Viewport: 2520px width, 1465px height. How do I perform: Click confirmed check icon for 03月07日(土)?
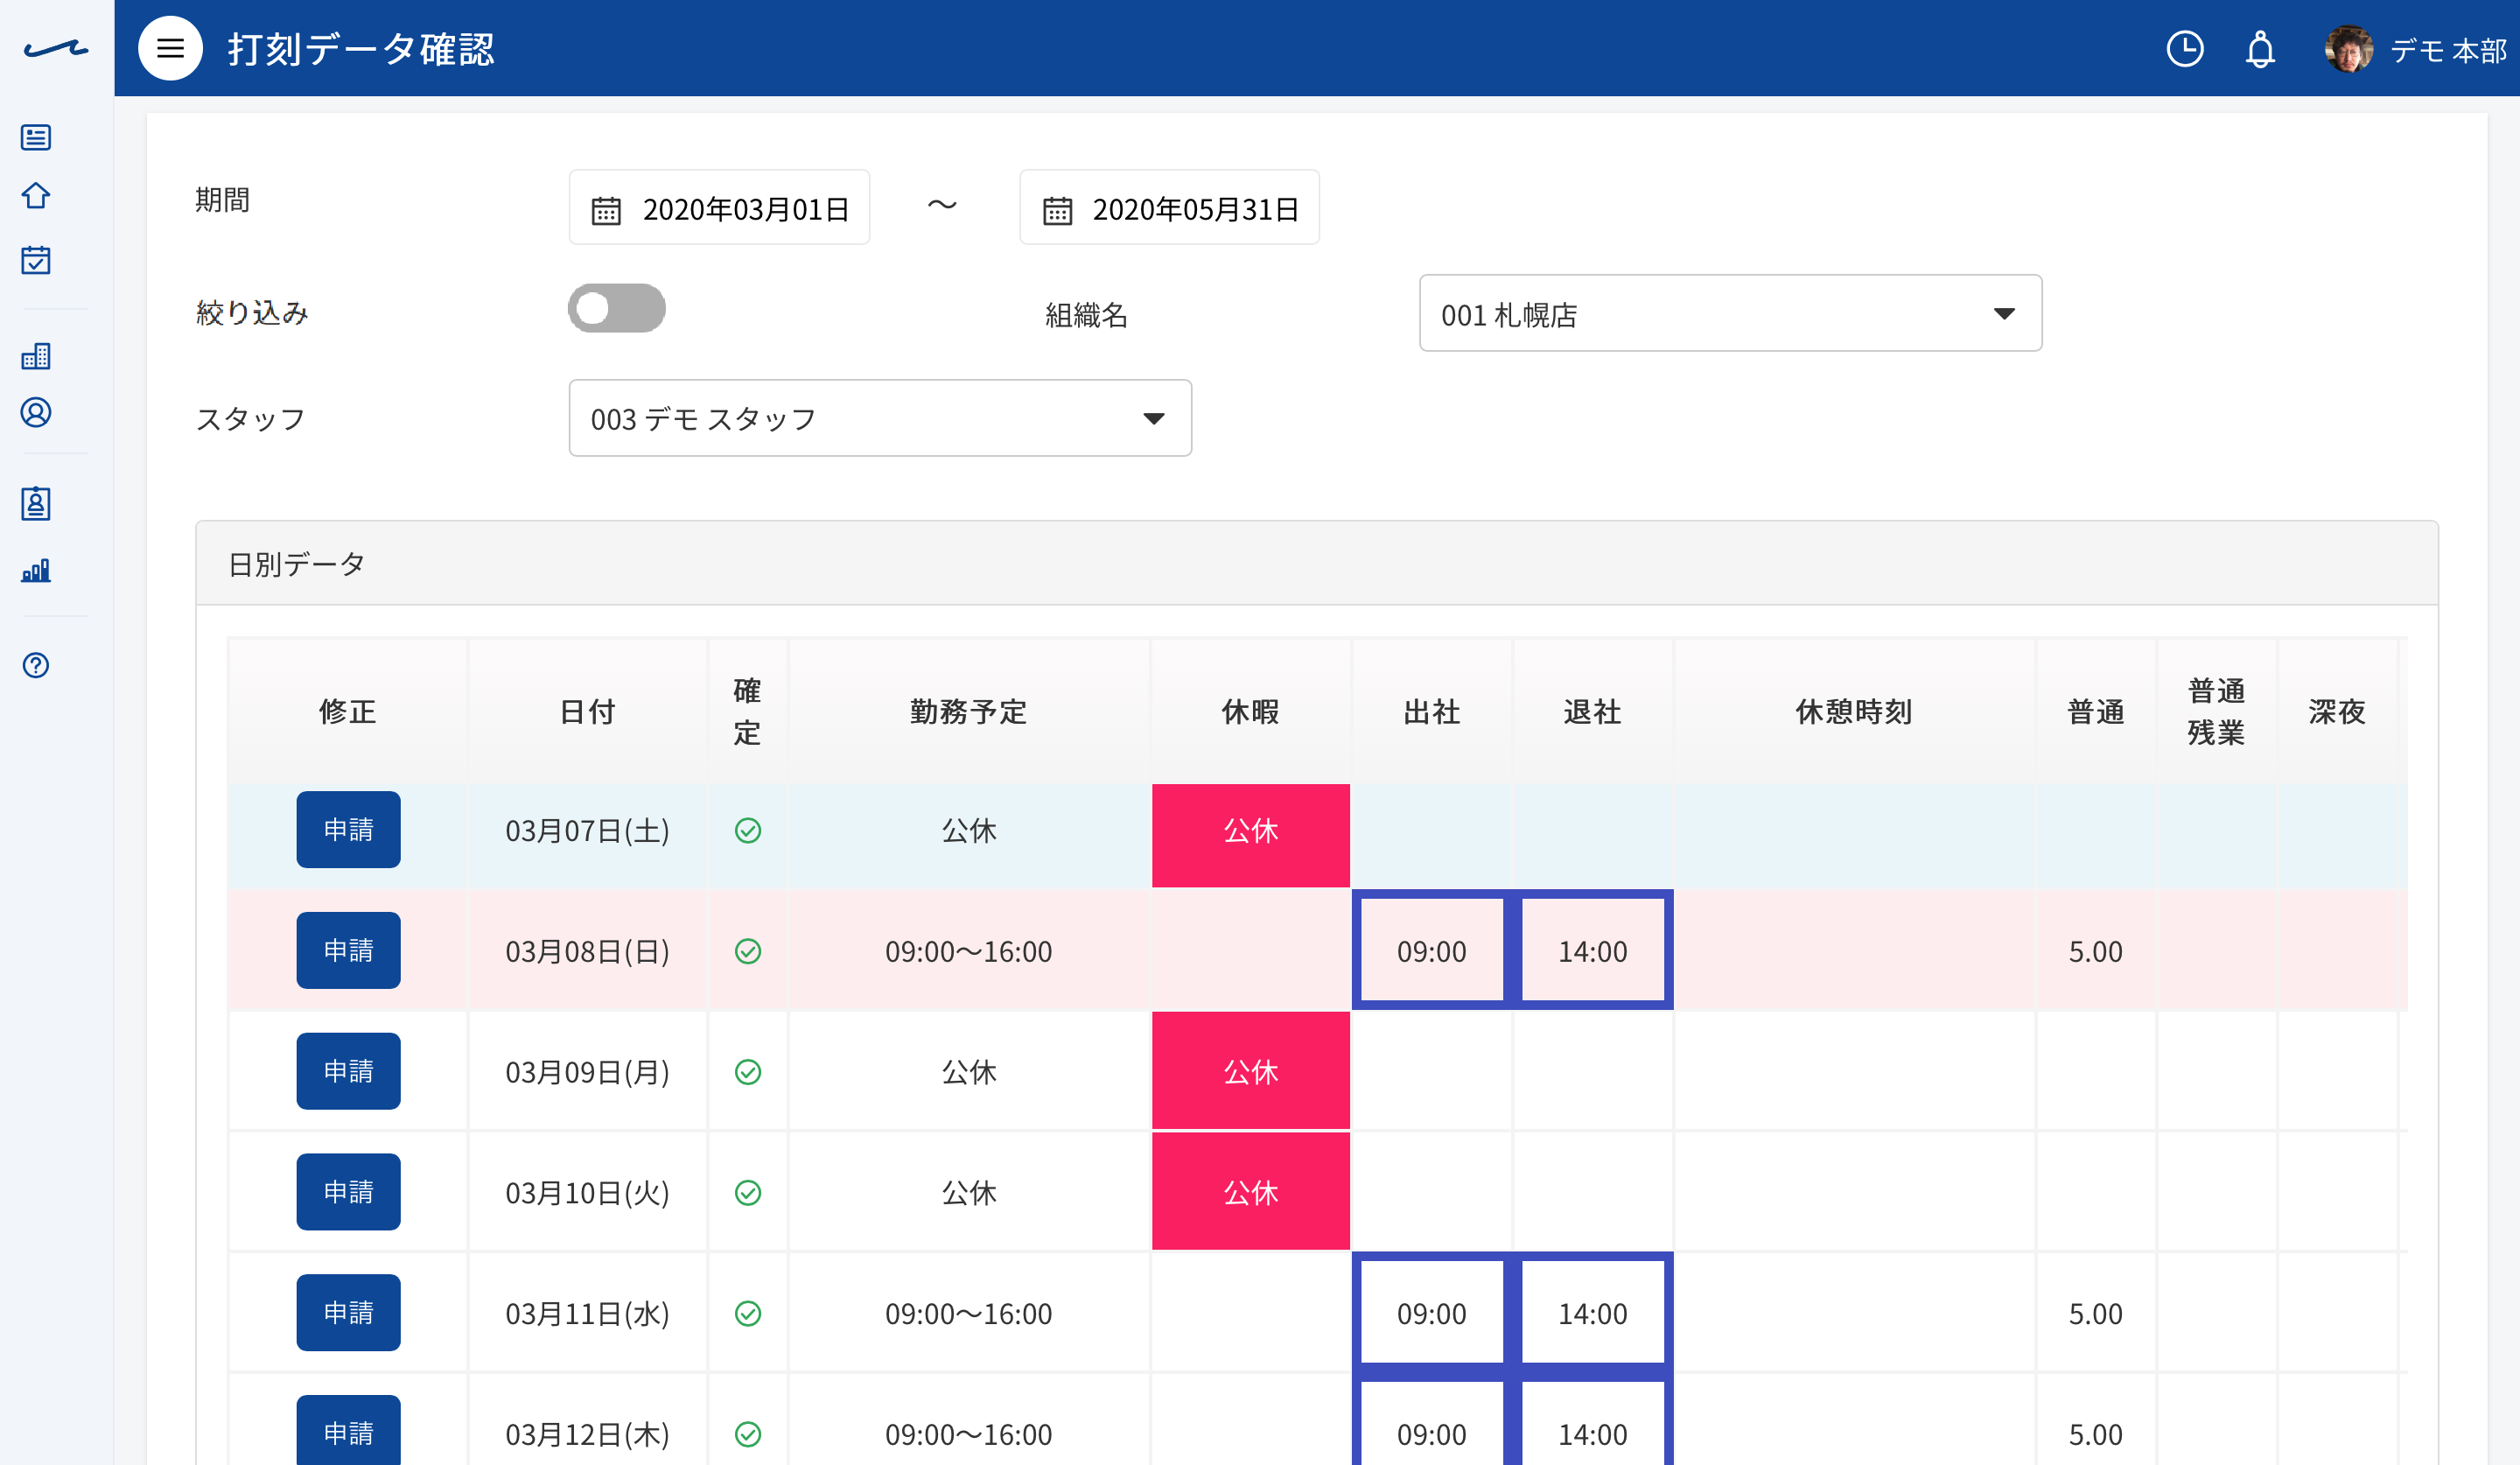pos(748,830)
